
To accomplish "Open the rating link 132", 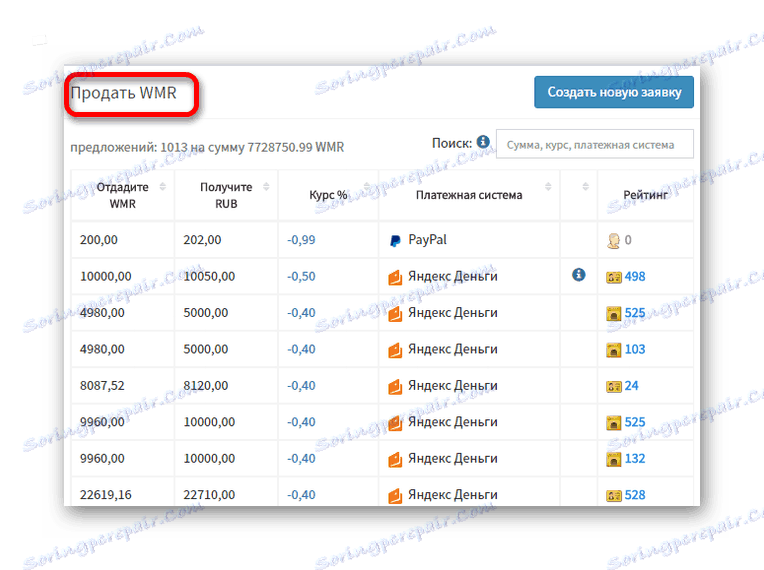I will click(635, 458).
